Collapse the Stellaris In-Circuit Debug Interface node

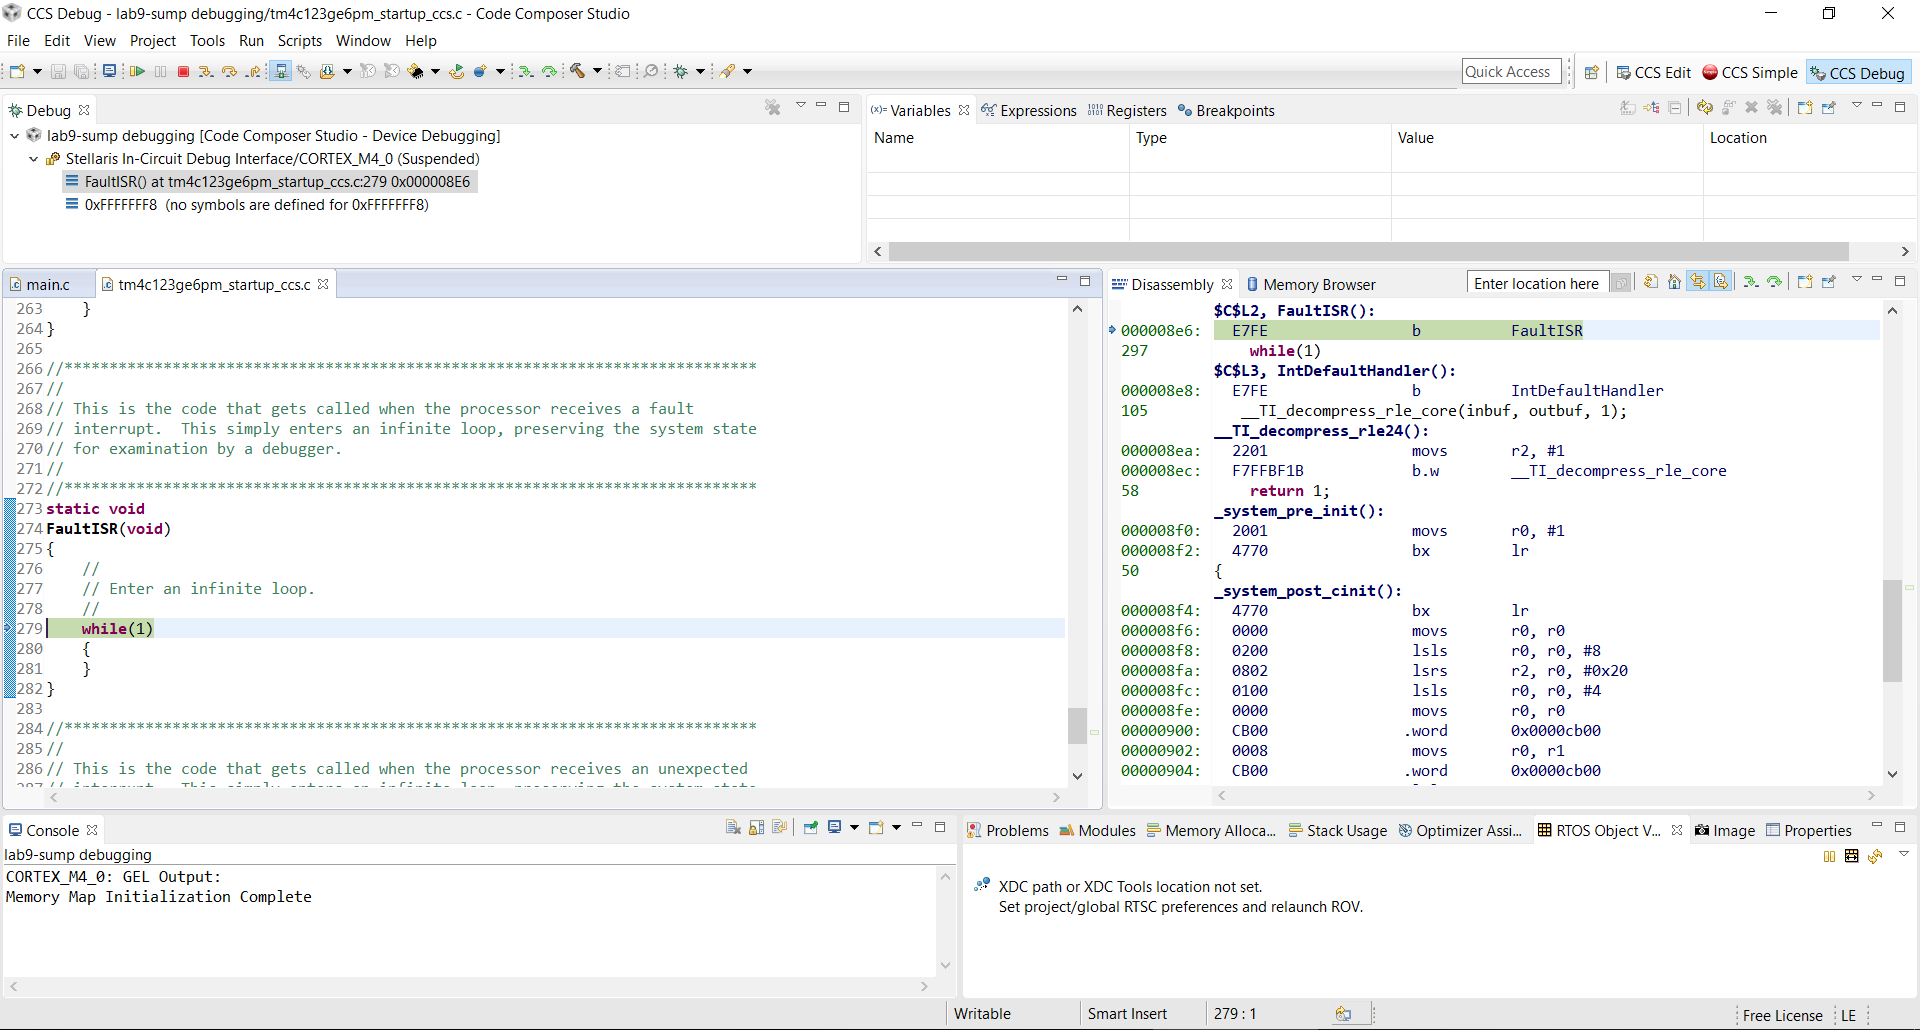pyautogui.click(x=34, y=159)
